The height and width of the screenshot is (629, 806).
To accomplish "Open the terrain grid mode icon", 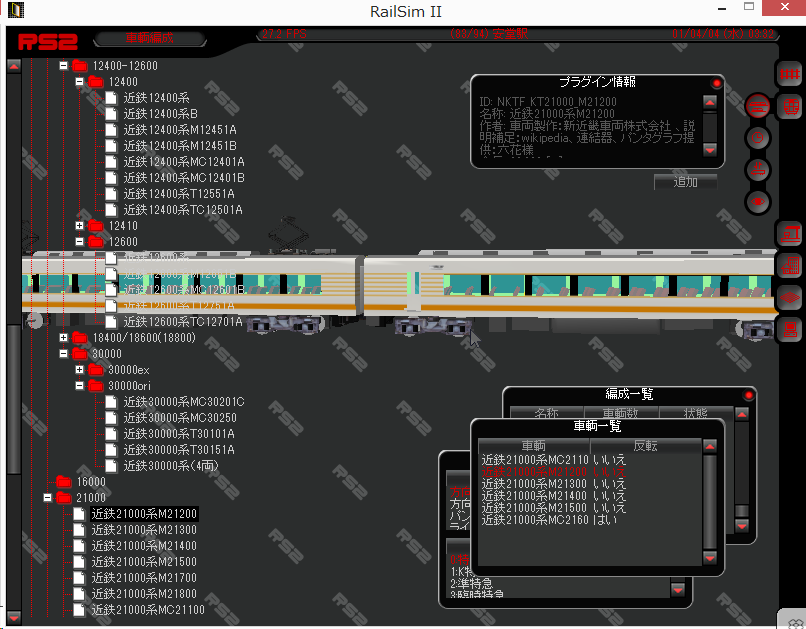I will point(790,298).
